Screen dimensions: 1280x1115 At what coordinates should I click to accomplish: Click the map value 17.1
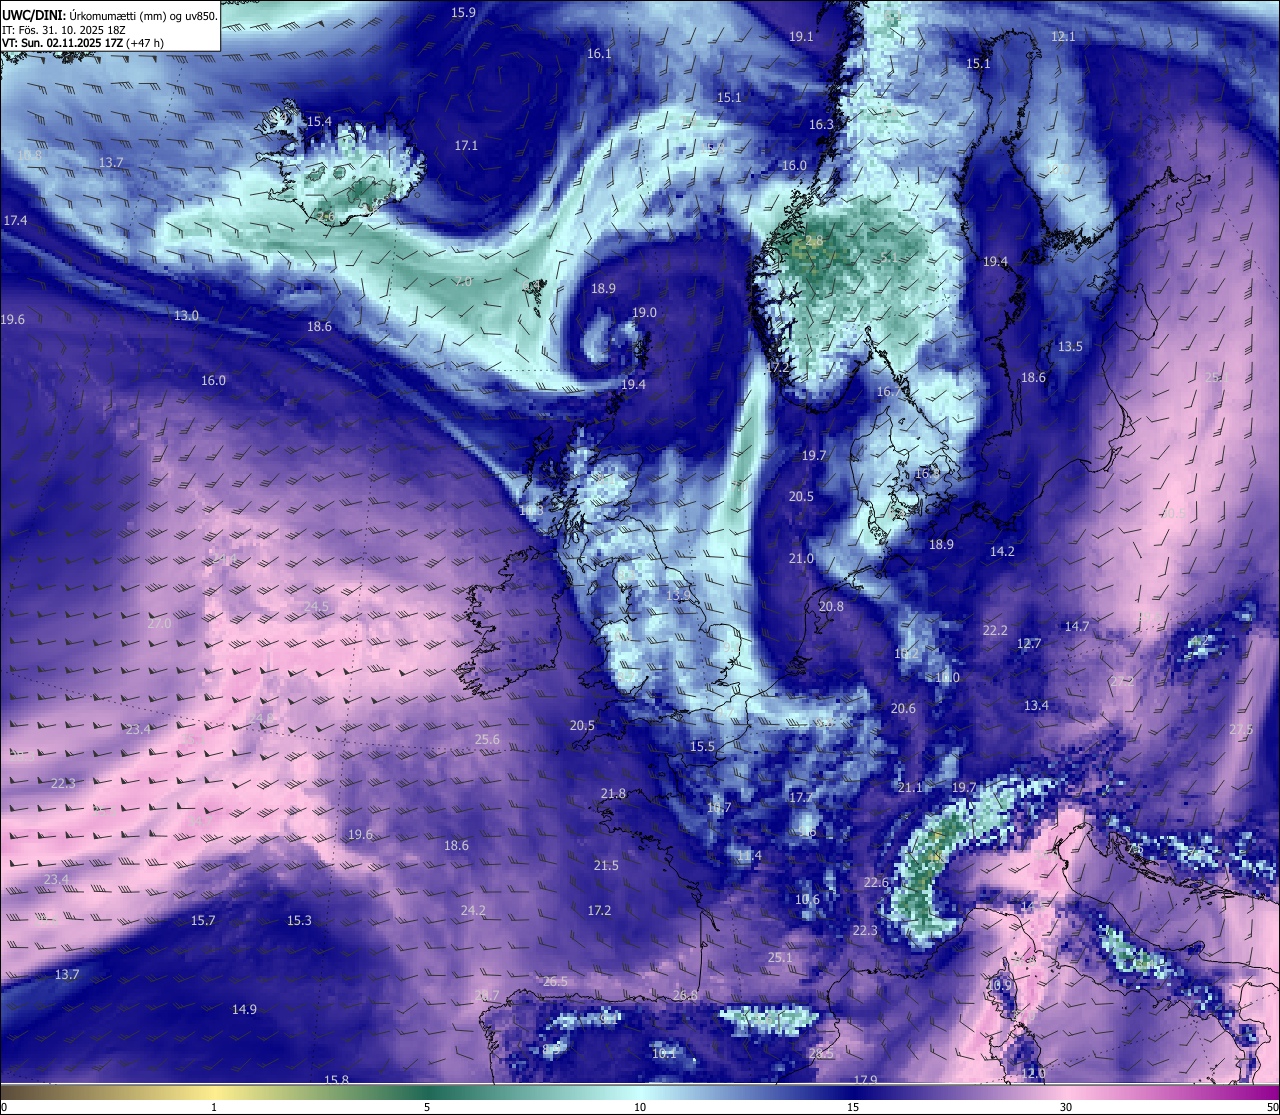[x=466, y=146]
